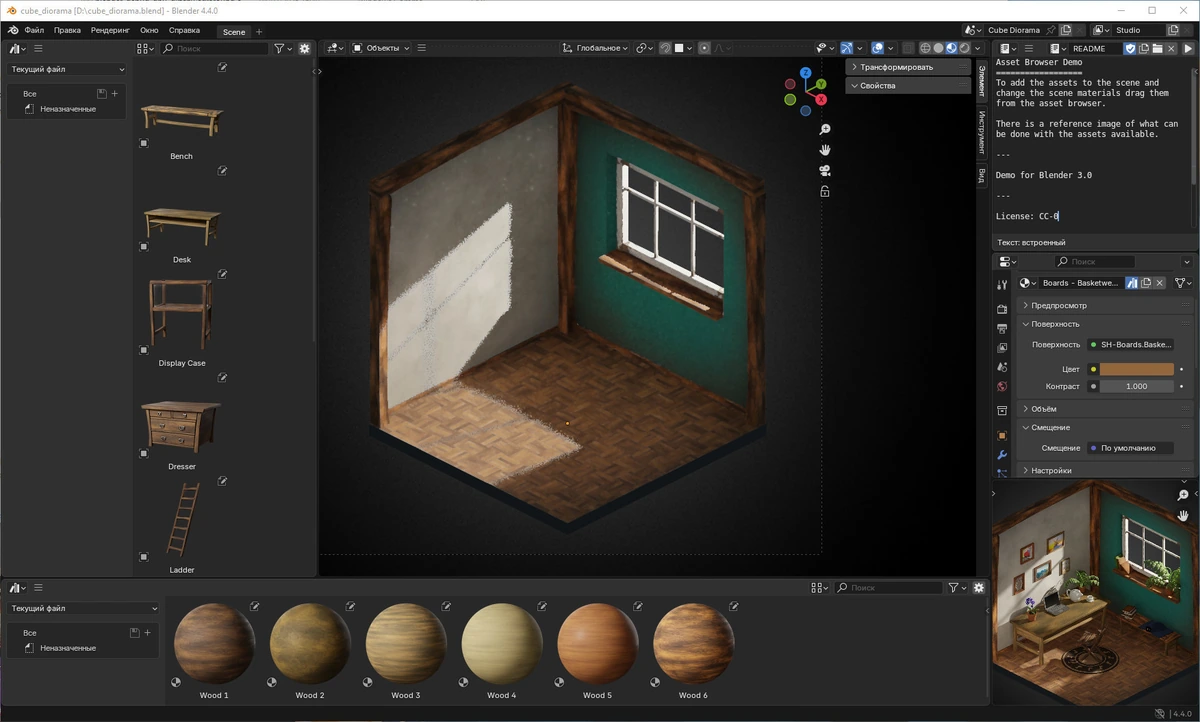Open the Output properties tab icon

pyautogui.click(x=1002, y=328)
